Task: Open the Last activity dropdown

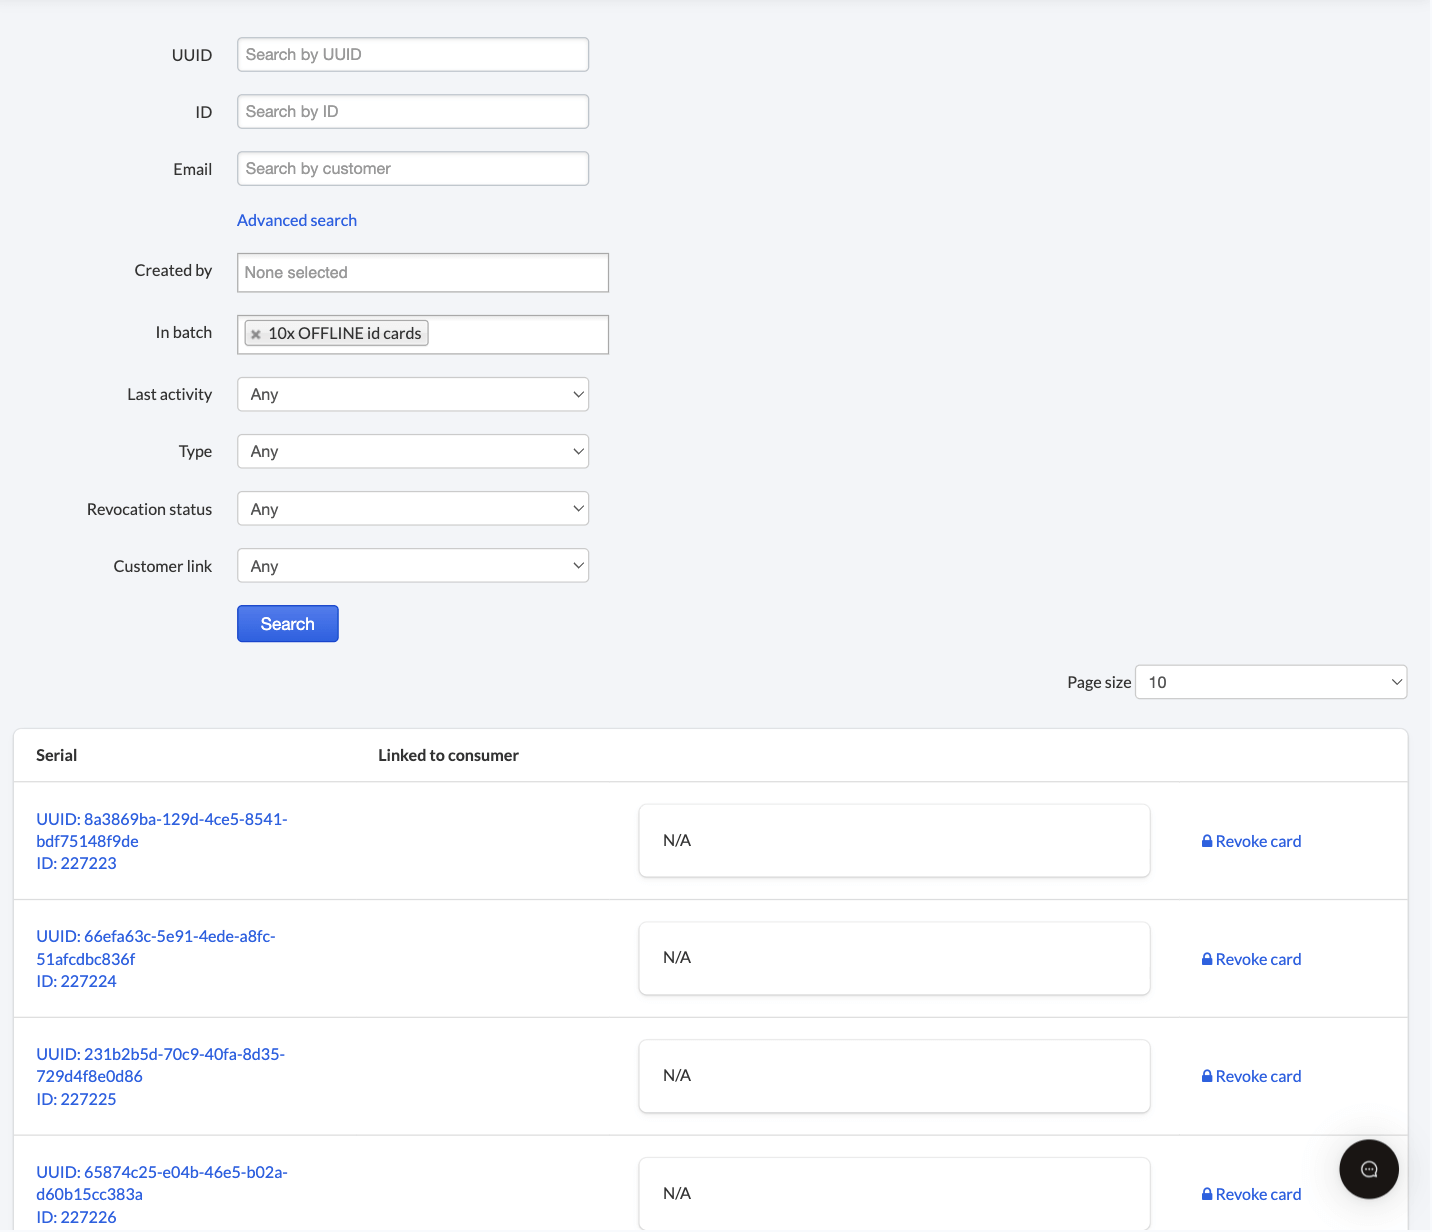Action: [x=412, y=394]
